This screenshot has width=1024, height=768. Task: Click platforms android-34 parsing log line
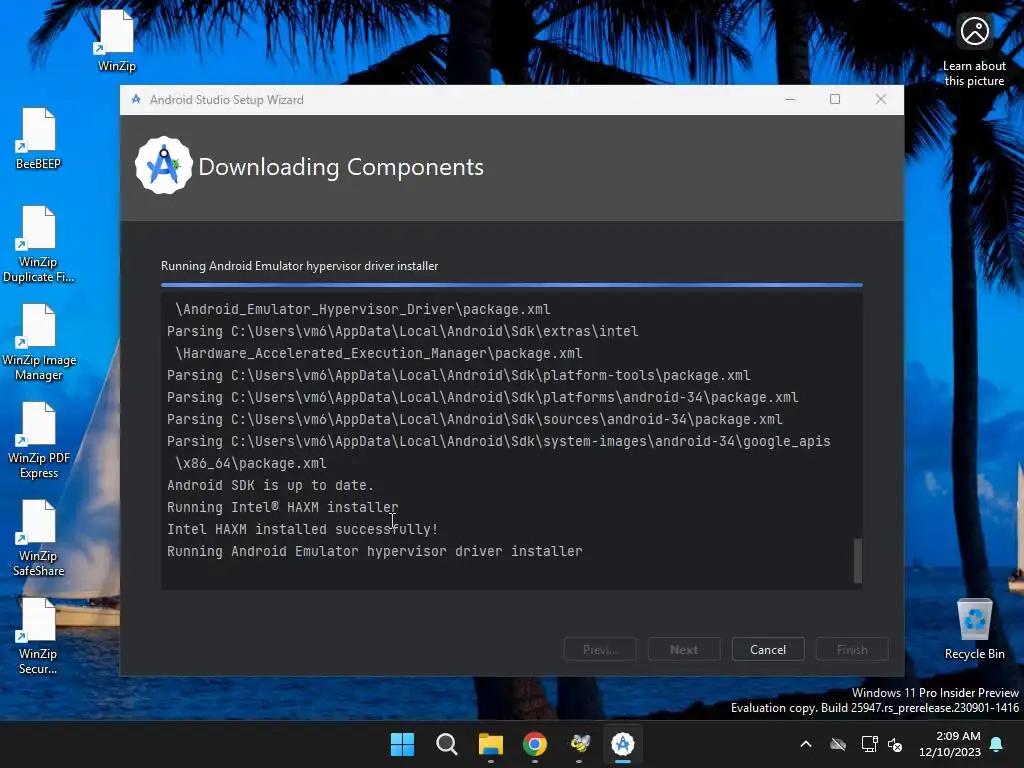[483, 397]
